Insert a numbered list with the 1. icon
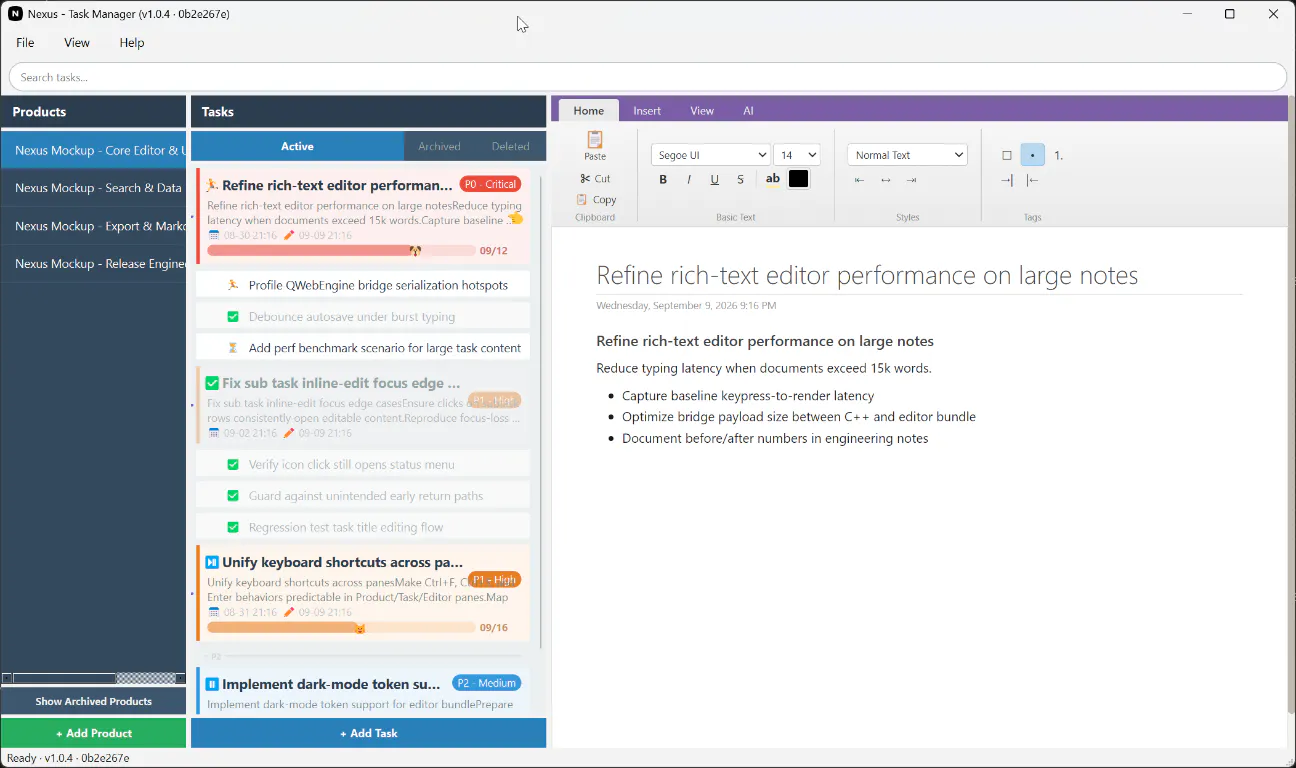1296x768 pixels. click(x=1059, y=155)
